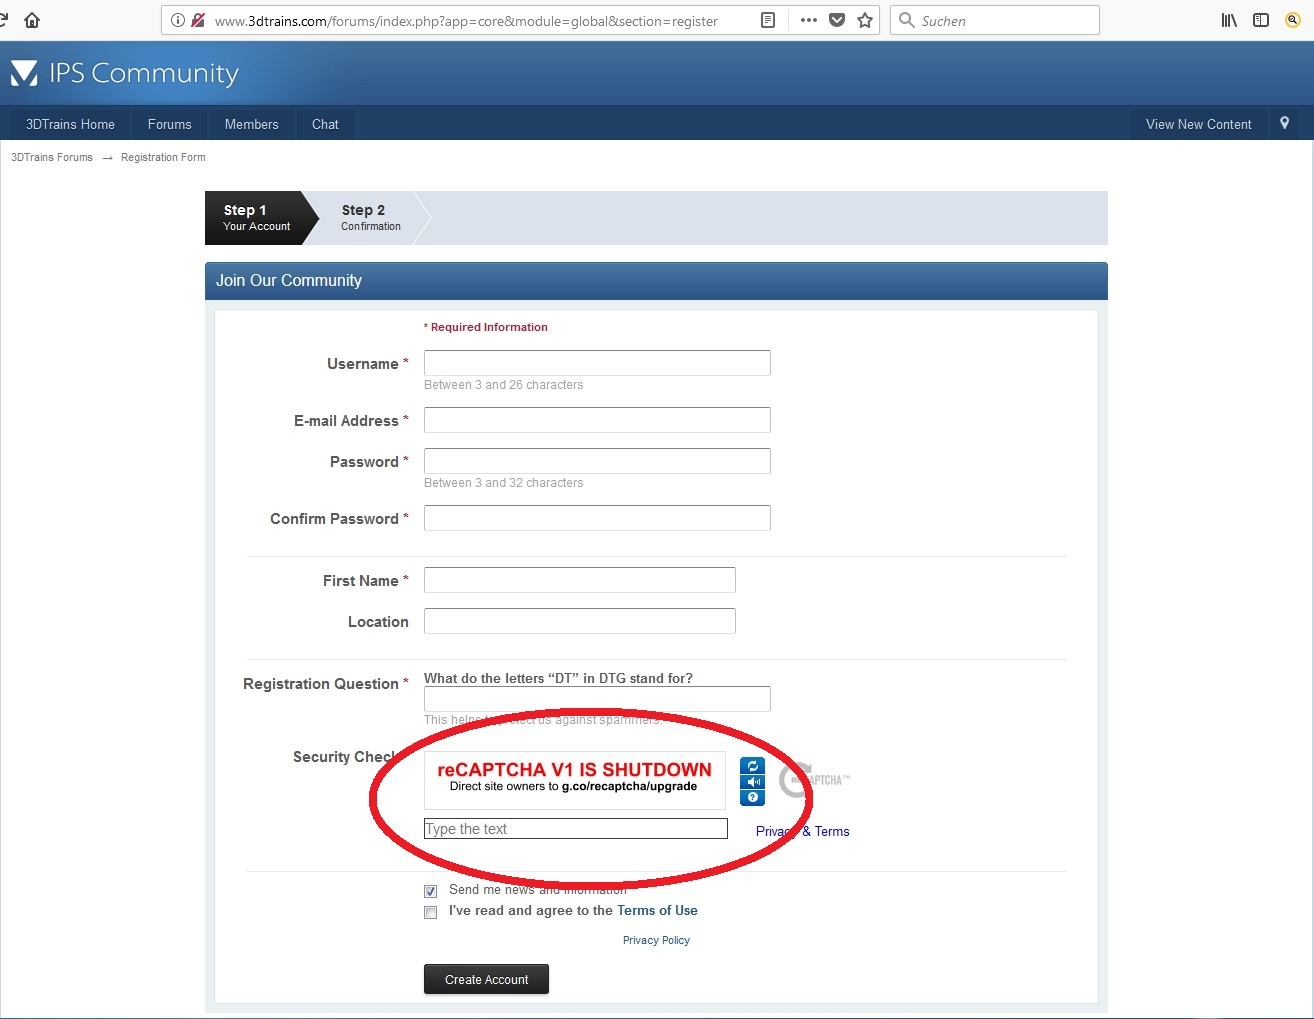Screen dimensions: 1314x1019
Task: Click View New Content in navigation bar
Action: pyautogui.click(x=1198, y=124)
